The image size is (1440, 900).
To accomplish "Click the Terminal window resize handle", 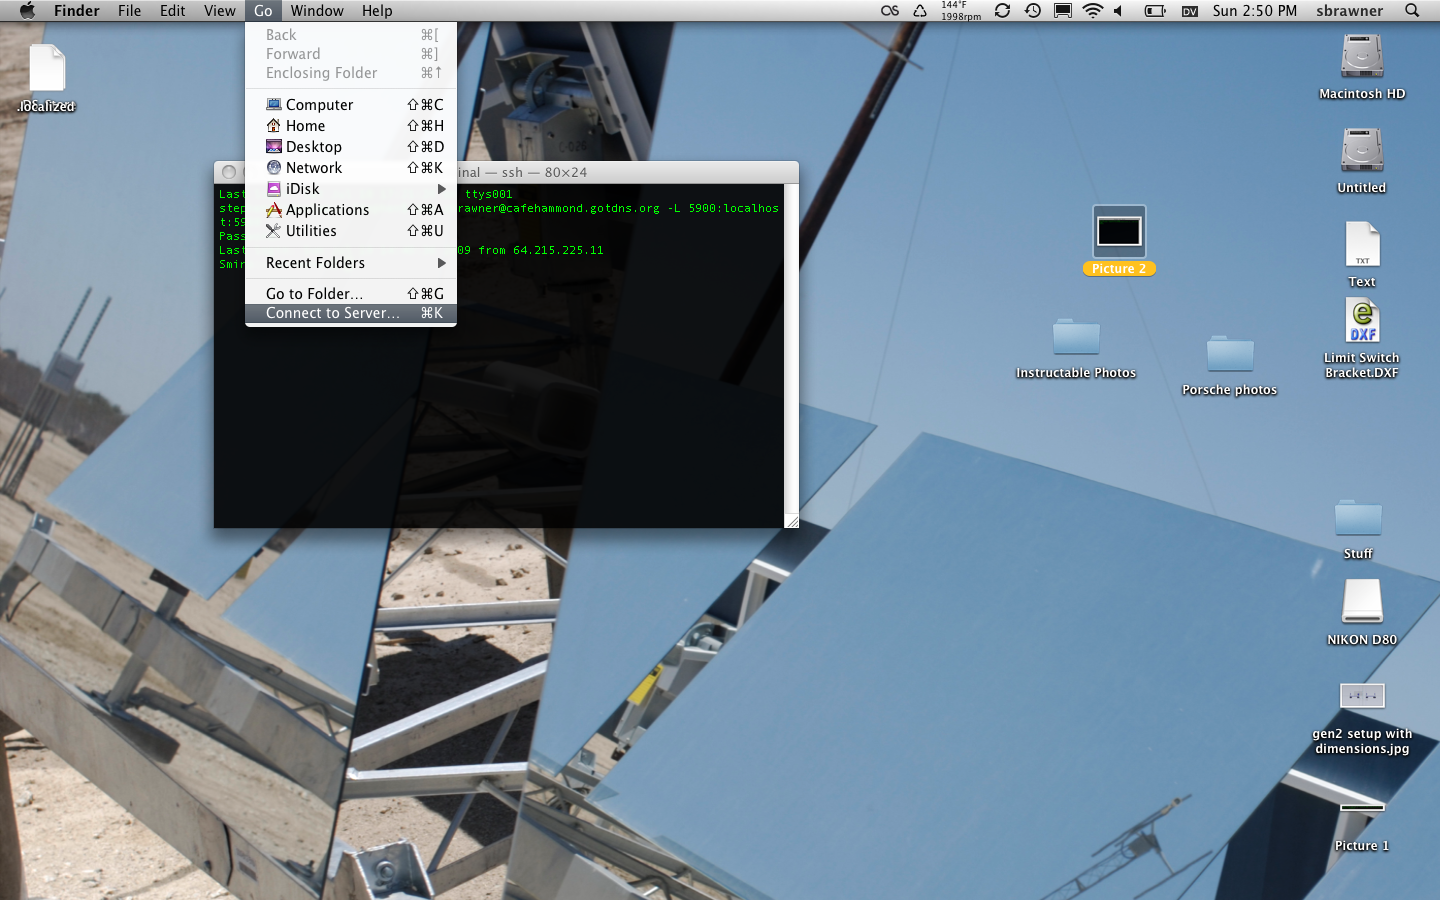I will point(791,521).
